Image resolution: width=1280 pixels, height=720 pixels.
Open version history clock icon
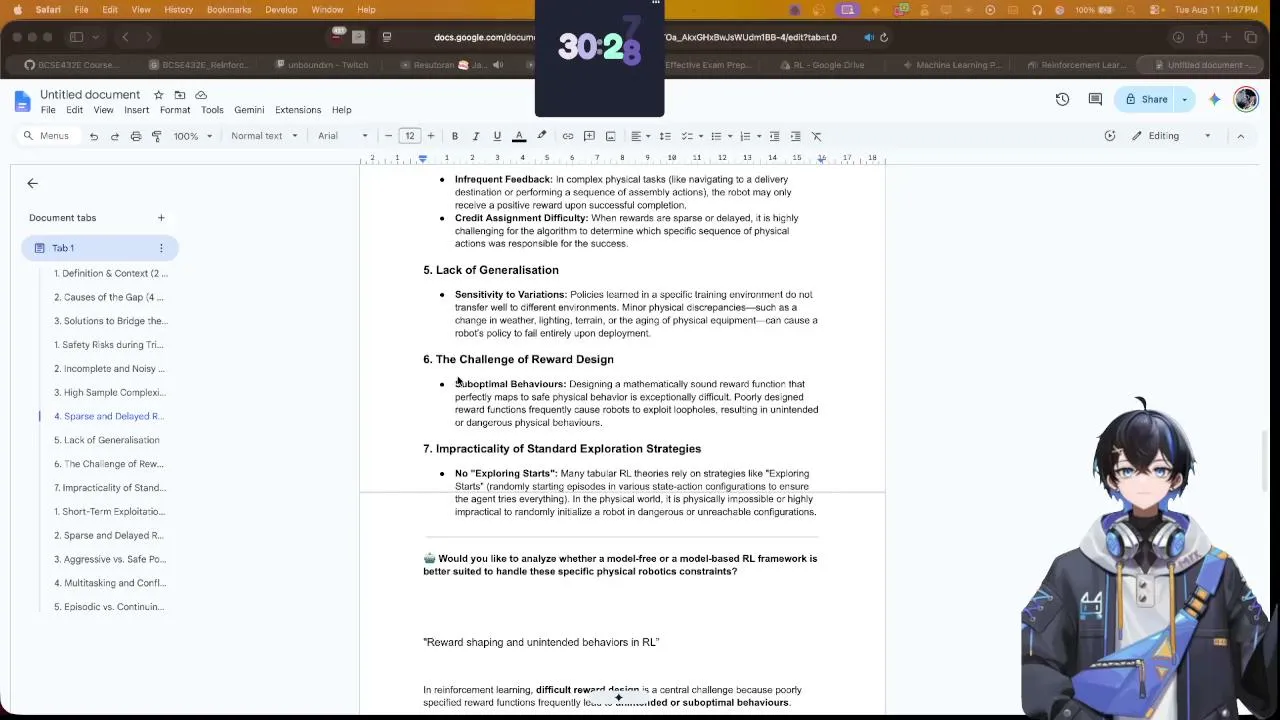(x=1062, y=99)
